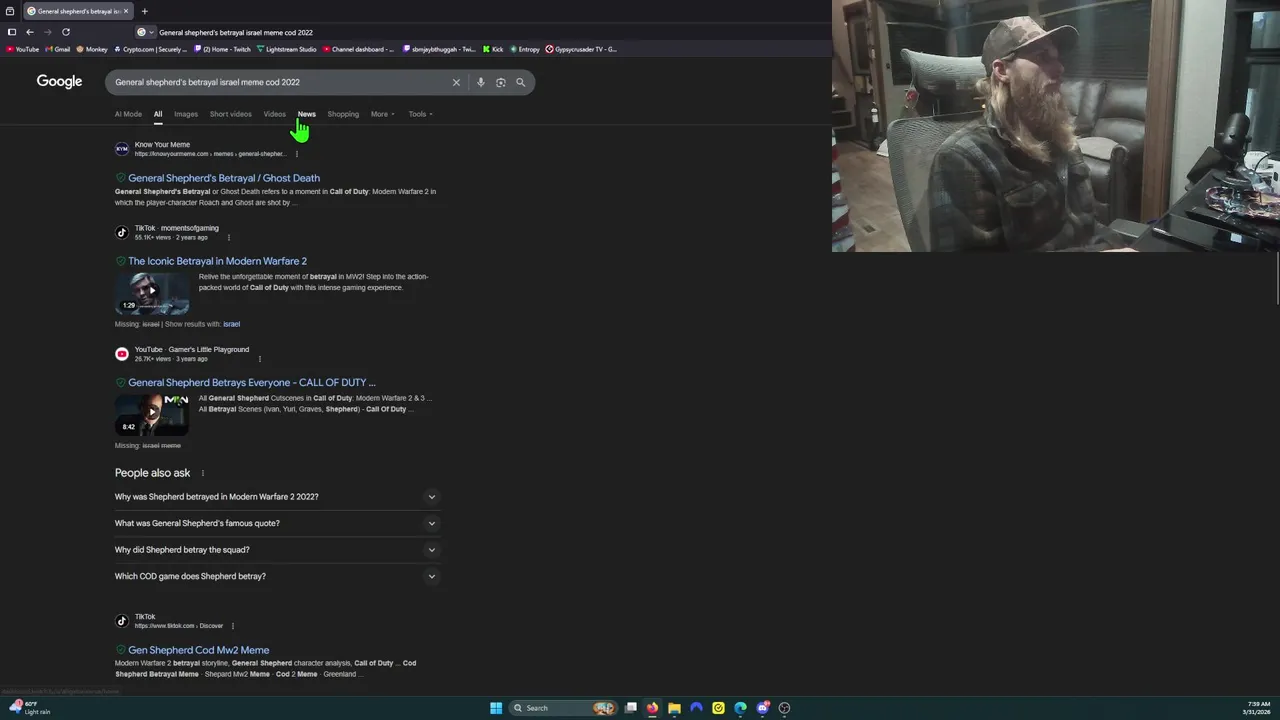Reload the page with the refresh icon
Viewport: 1280px width, 720px height.
66,32
